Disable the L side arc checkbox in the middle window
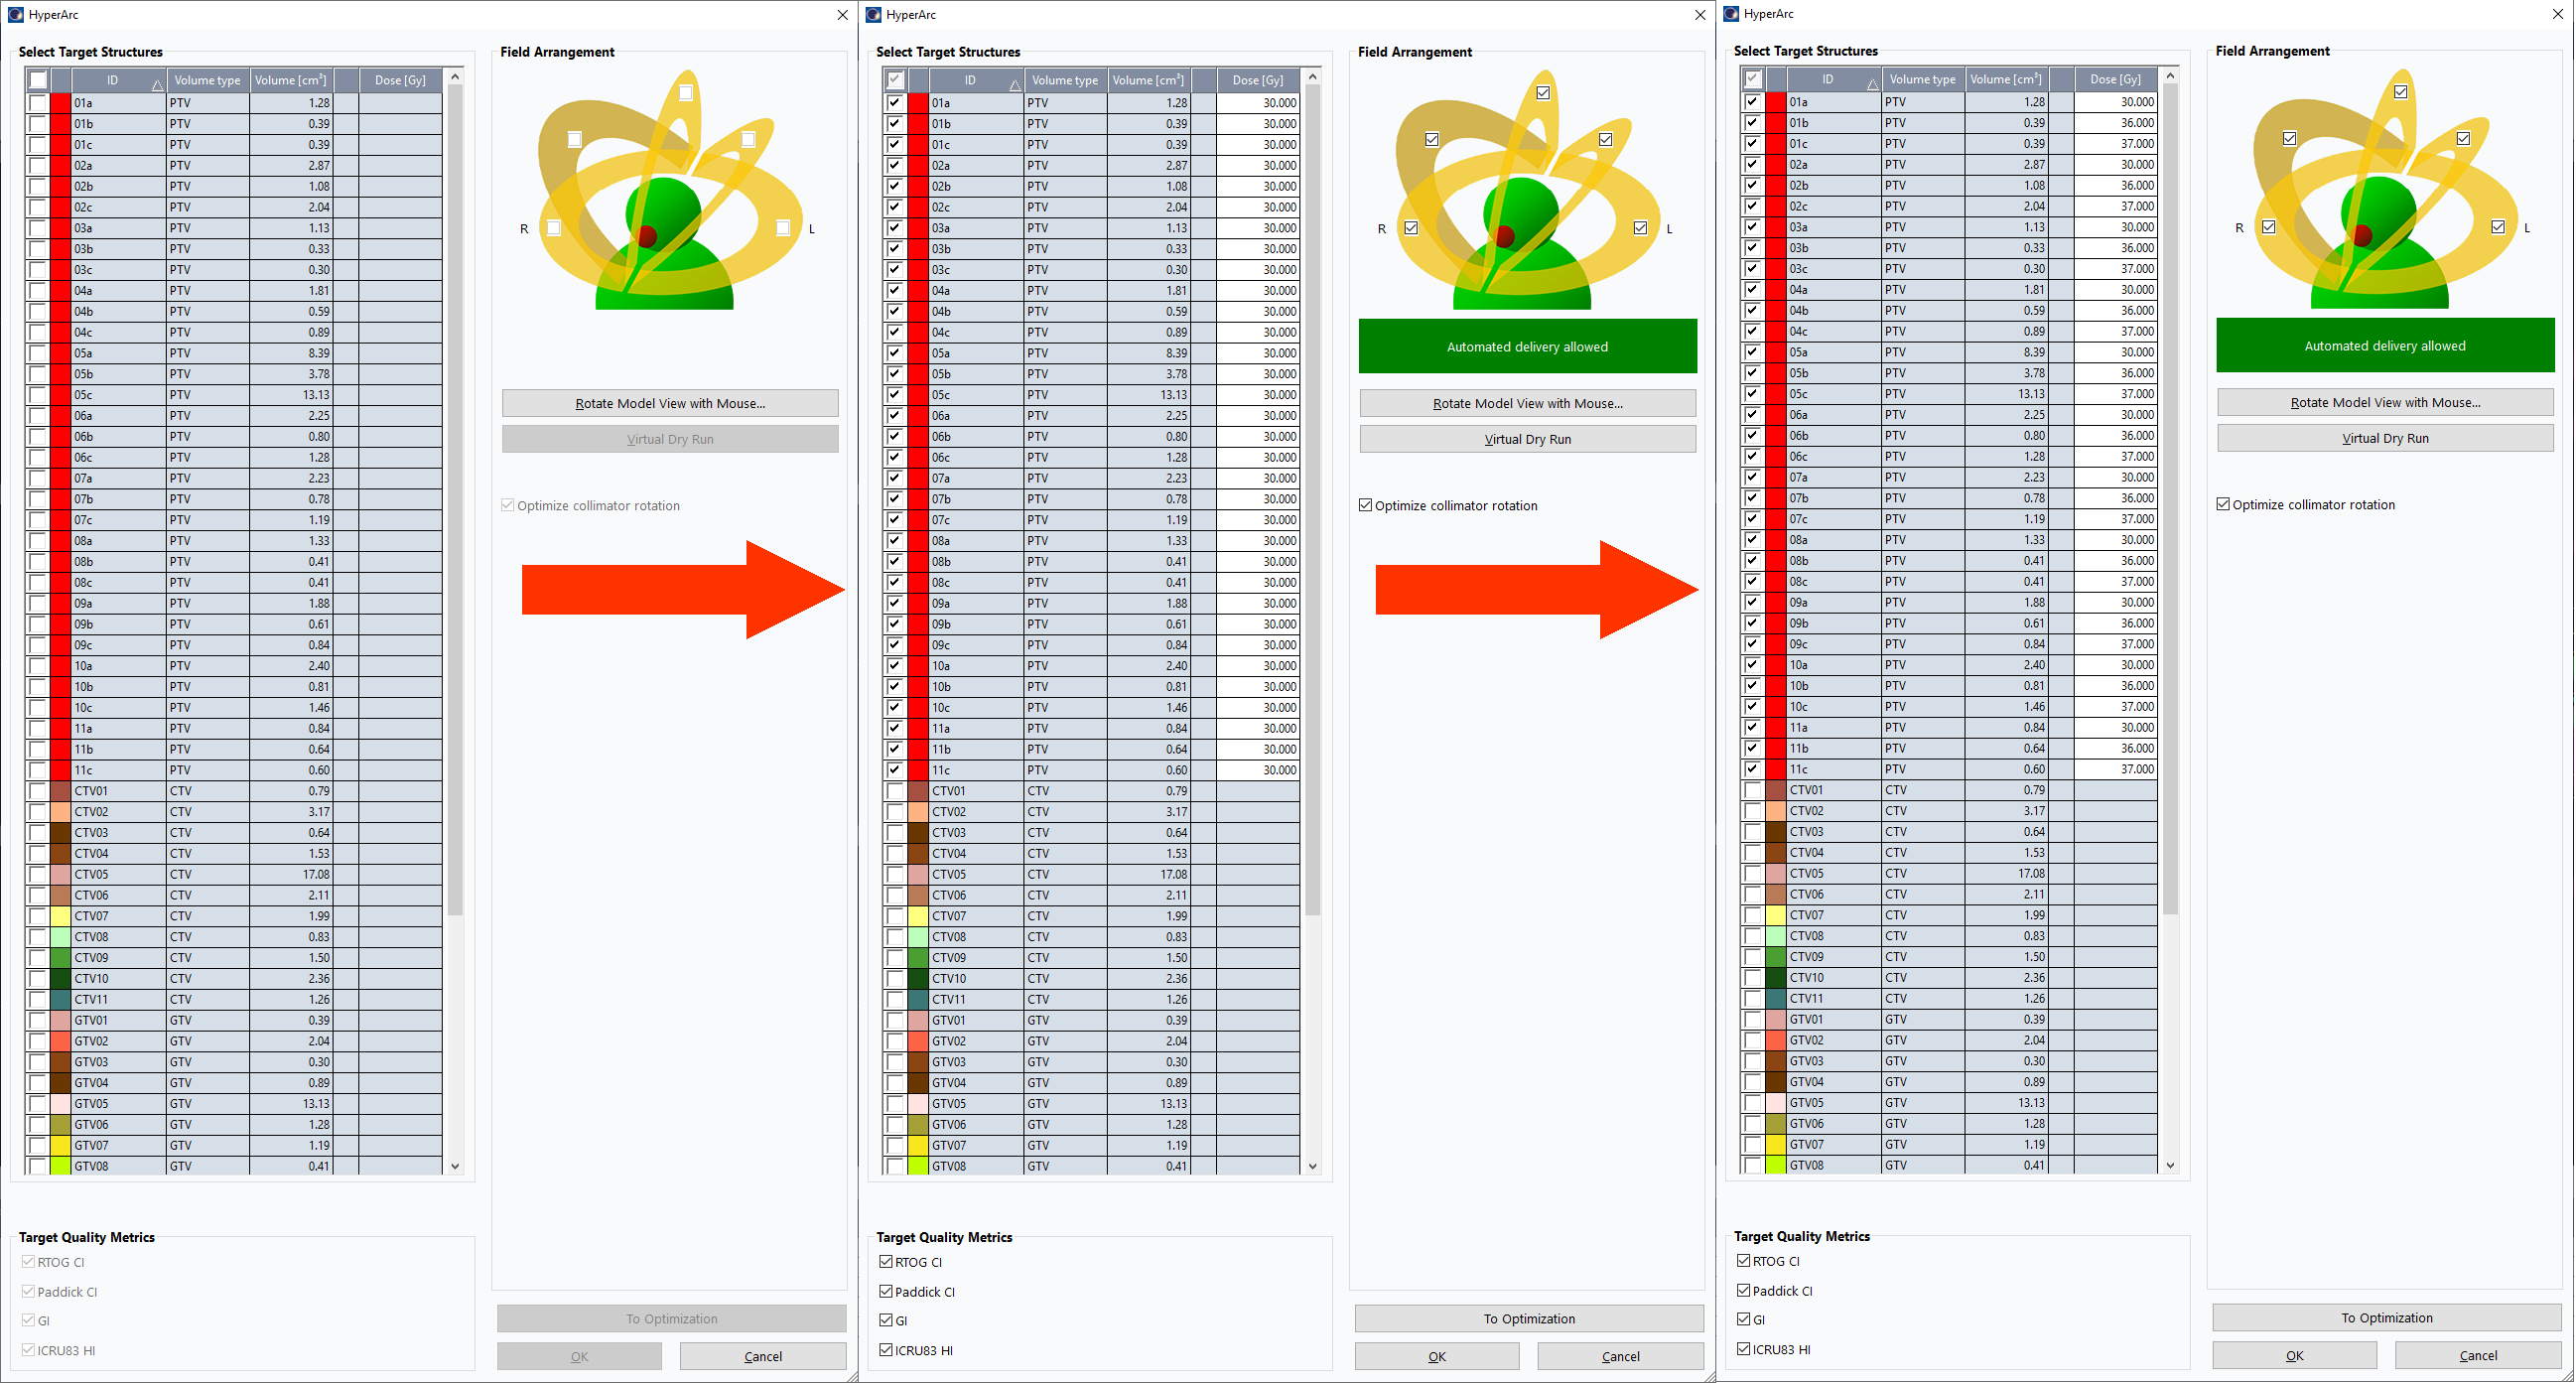Image resolution: width=2576 pixels, height=1383 pixels. pyautogui.click(x=1640, y=228)
